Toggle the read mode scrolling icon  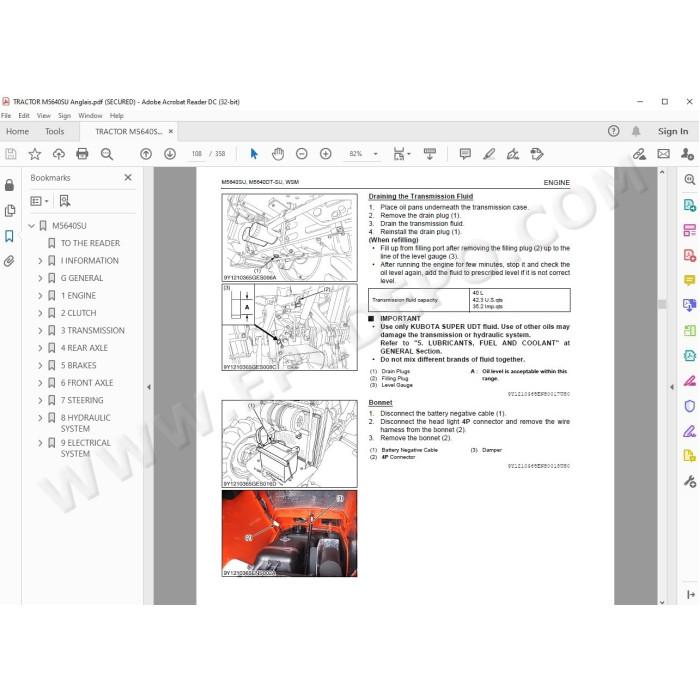(429, 154)
